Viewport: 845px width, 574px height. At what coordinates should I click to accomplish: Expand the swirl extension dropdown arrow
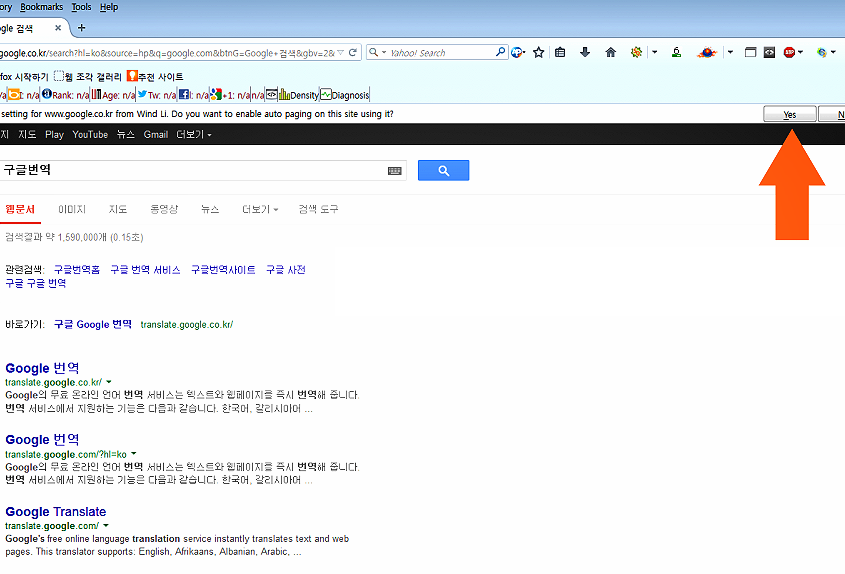click(833, 52)
